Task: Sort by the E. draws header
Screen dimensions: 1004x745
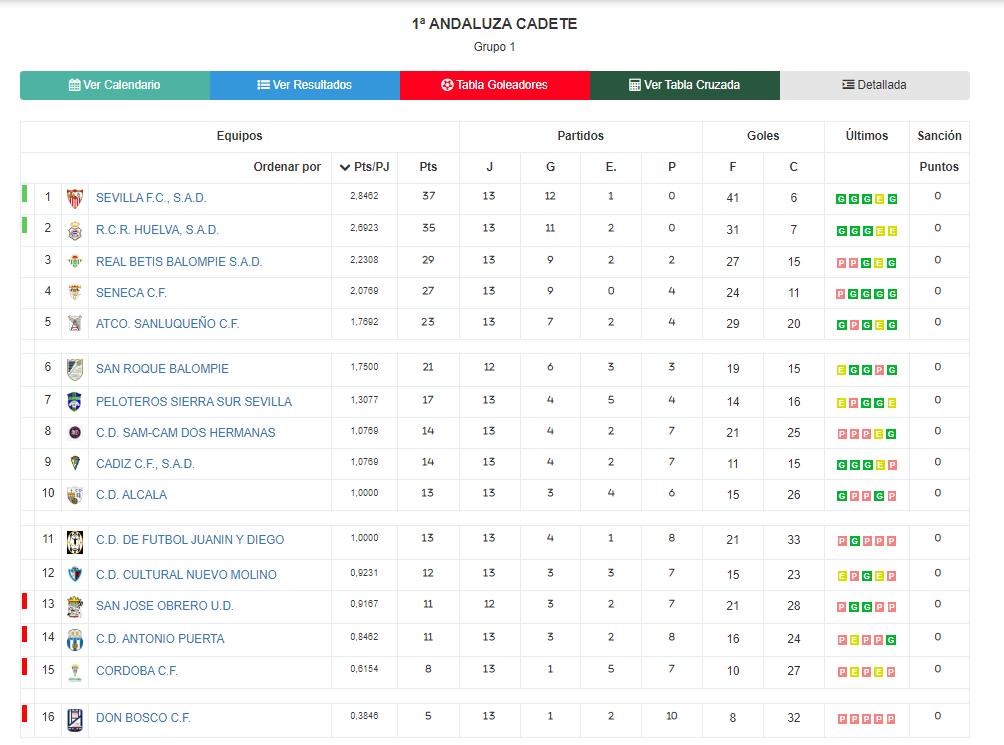Action: coord(611,167)
